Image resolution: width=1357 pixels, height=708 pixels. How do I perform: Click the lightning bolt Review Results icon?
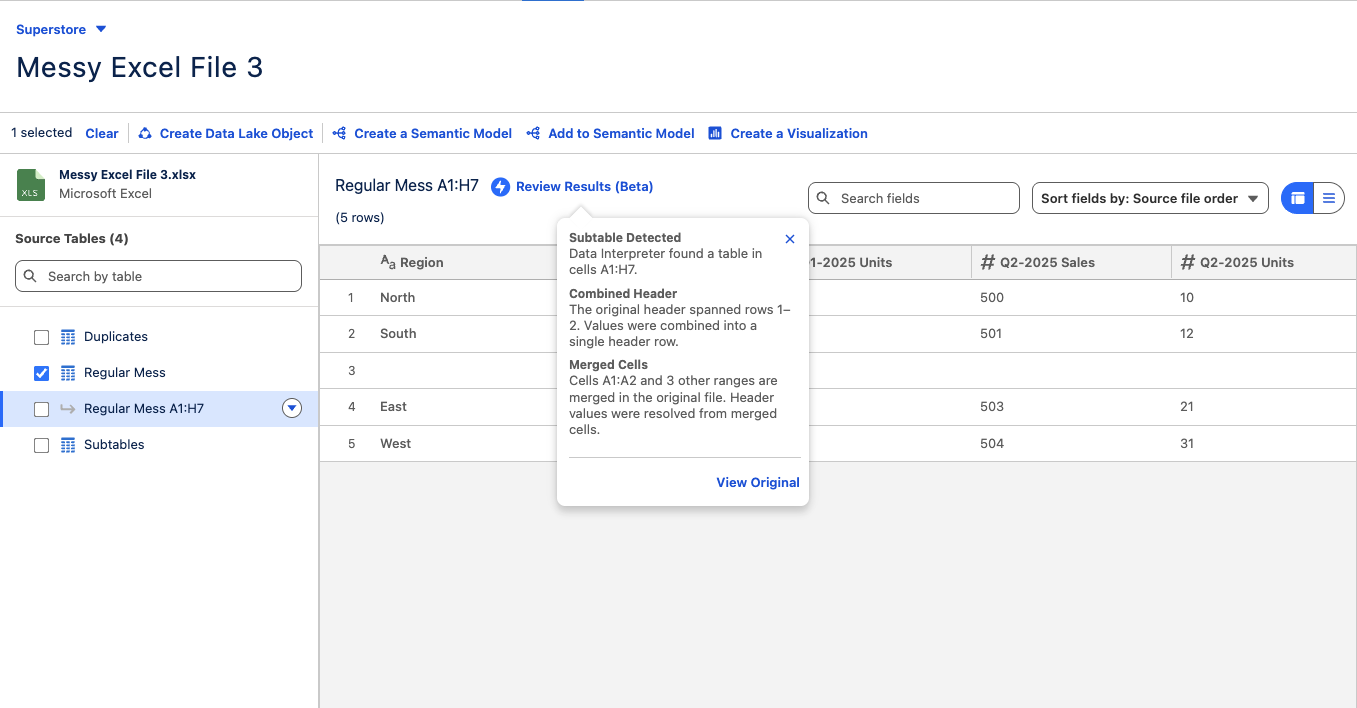tap(501, 187)
